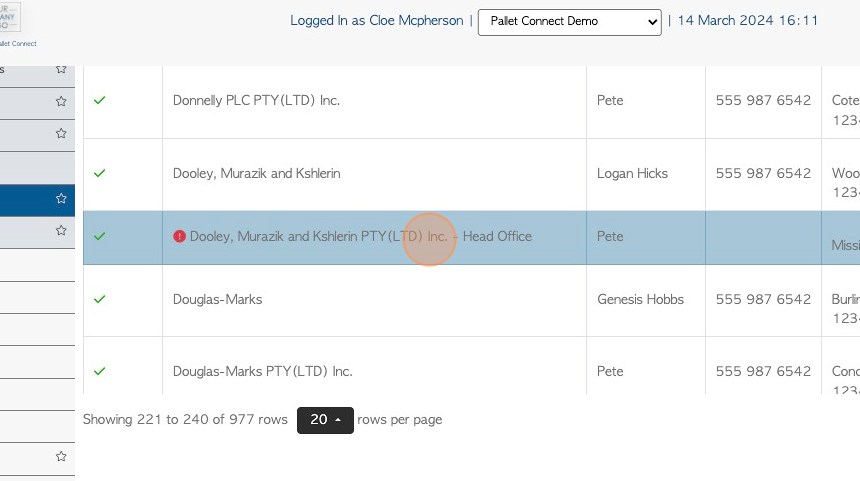This screenshot has width=860, height=481.
Task: Open the 20 rows per page dropdown
Action: click(x=325, y=420)
